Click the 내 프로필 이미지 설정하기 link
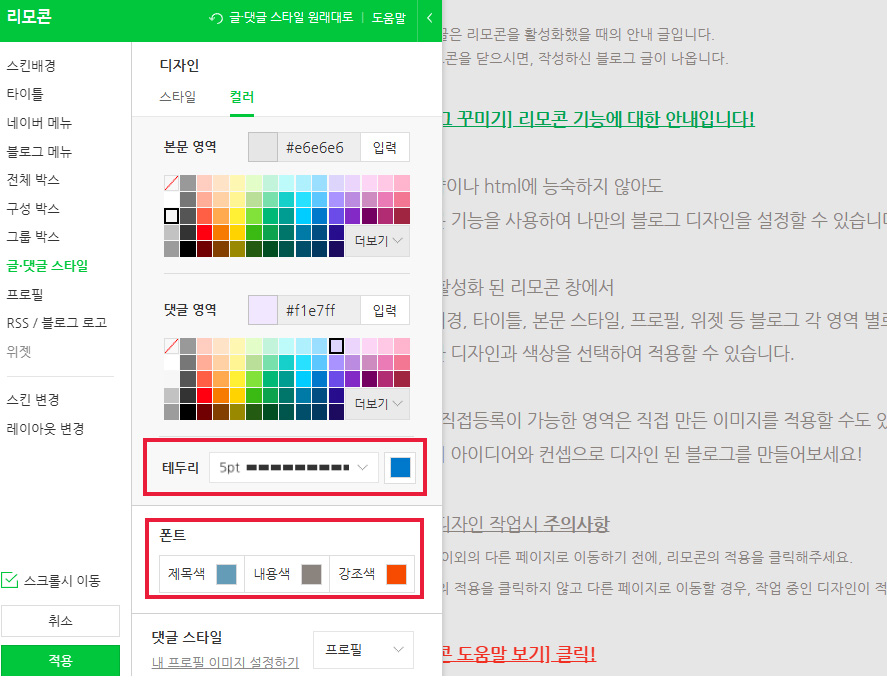Screen dimensions: 887x684 click(225, 662)
